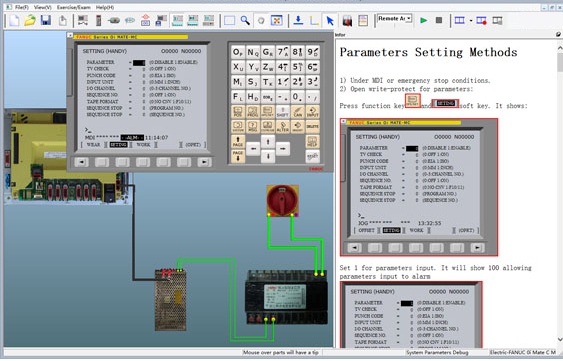Click the OFS/SET function key on keypad
Viewport: 563px width, 361px height.
coord(267,112)
